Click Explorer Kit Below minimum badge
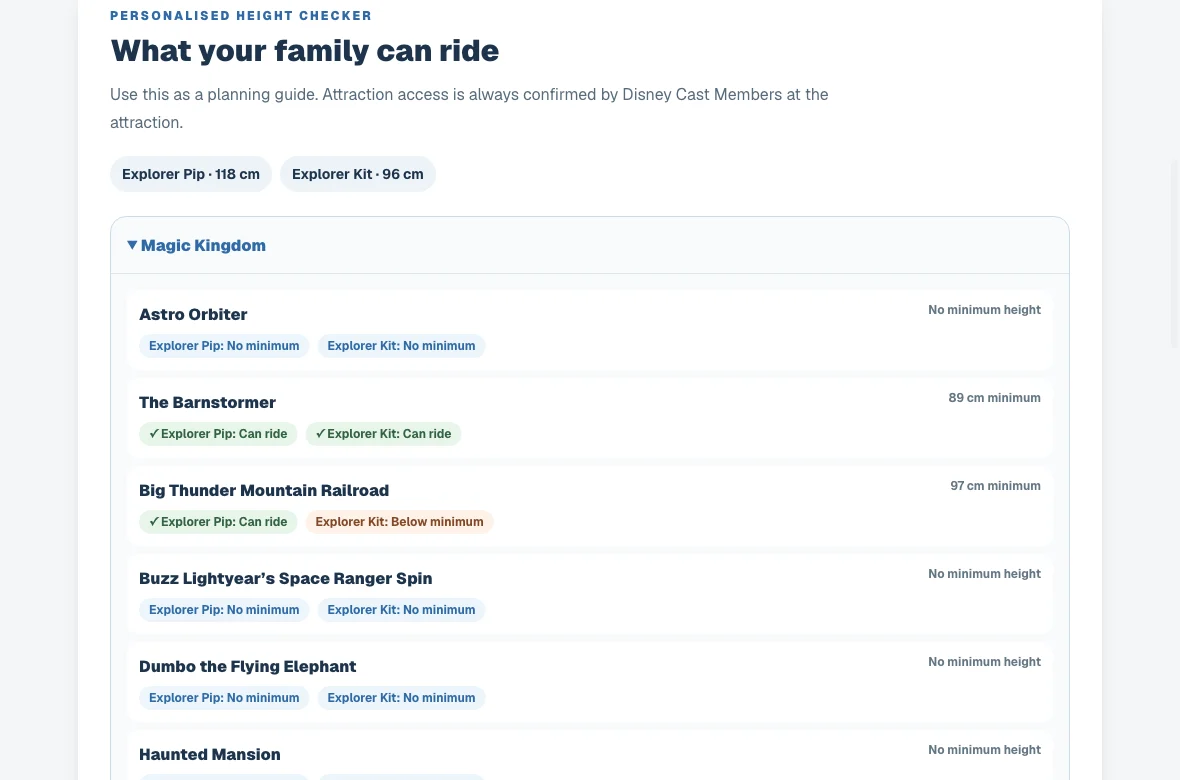Image resolution: width=1180 pixels, height=780 pixels. pos(400,522)
